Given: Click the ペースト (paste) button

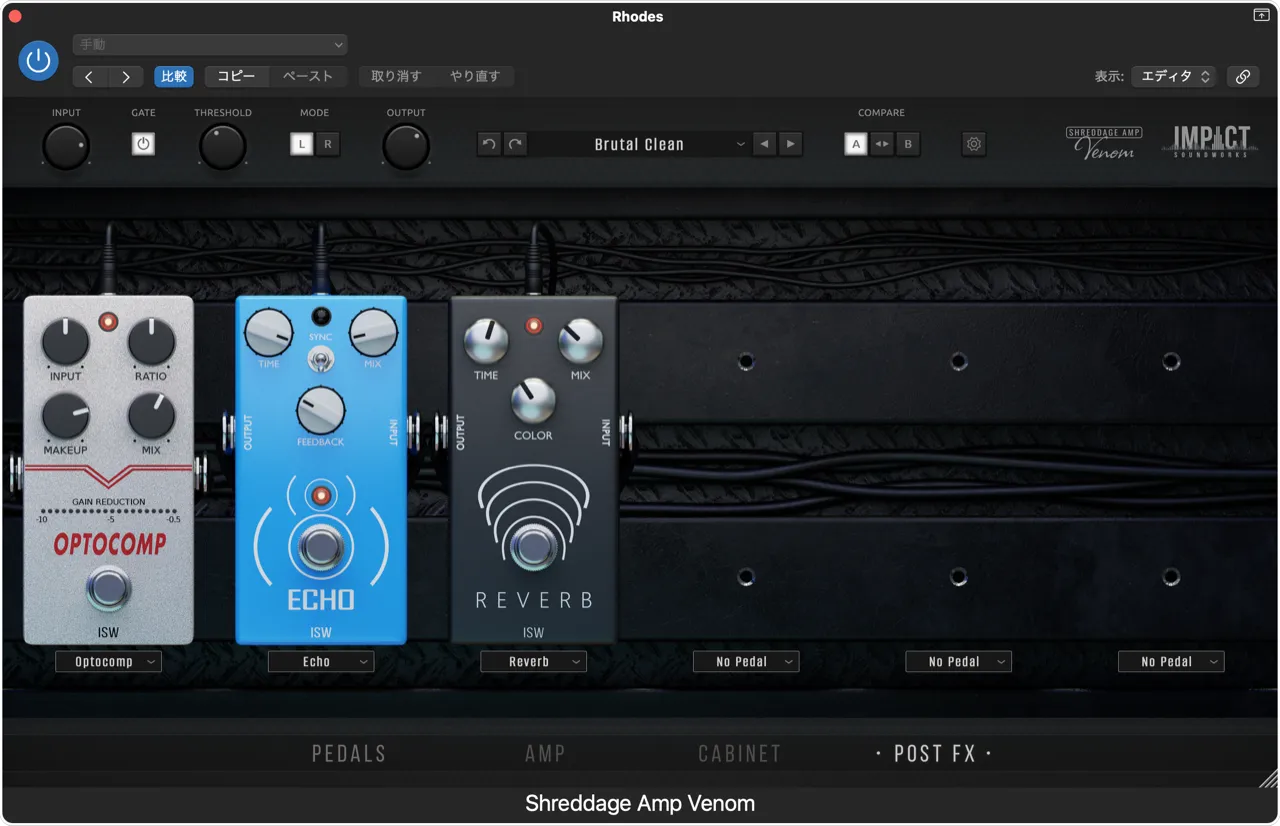Looking at the screenshot, I should coord(307,76).
